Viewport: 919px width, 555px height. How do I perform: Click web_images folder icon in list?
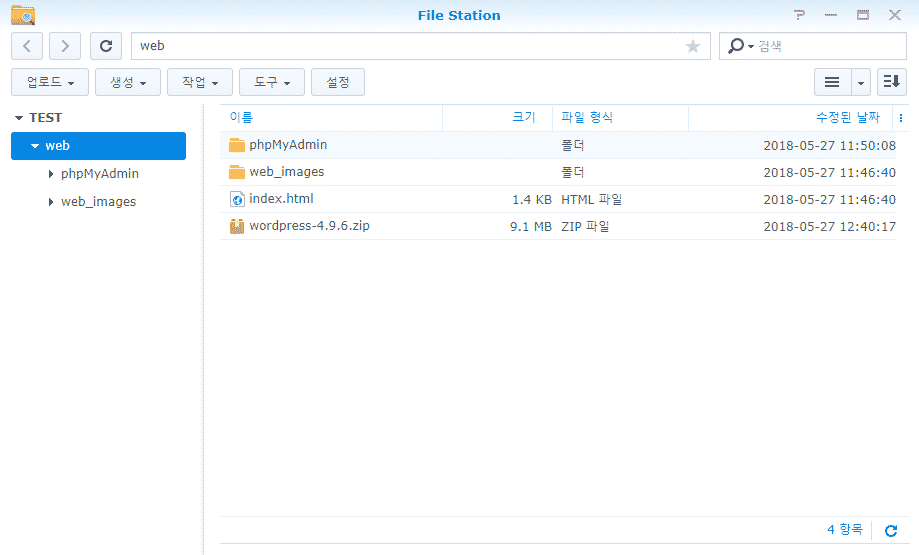click(237, 172)
